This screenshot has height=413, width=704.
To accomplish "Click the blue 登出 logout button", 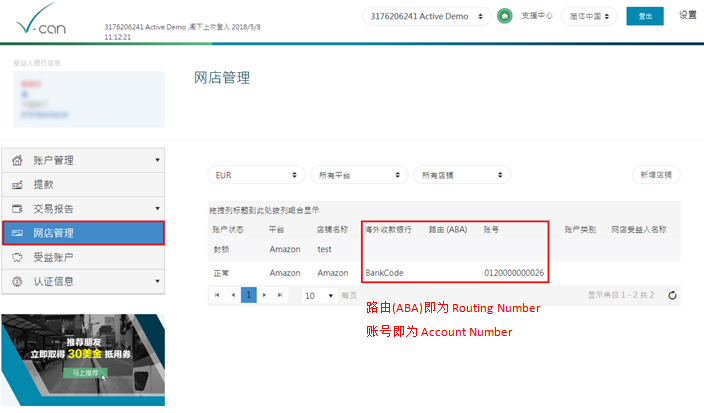I will 645,16.
